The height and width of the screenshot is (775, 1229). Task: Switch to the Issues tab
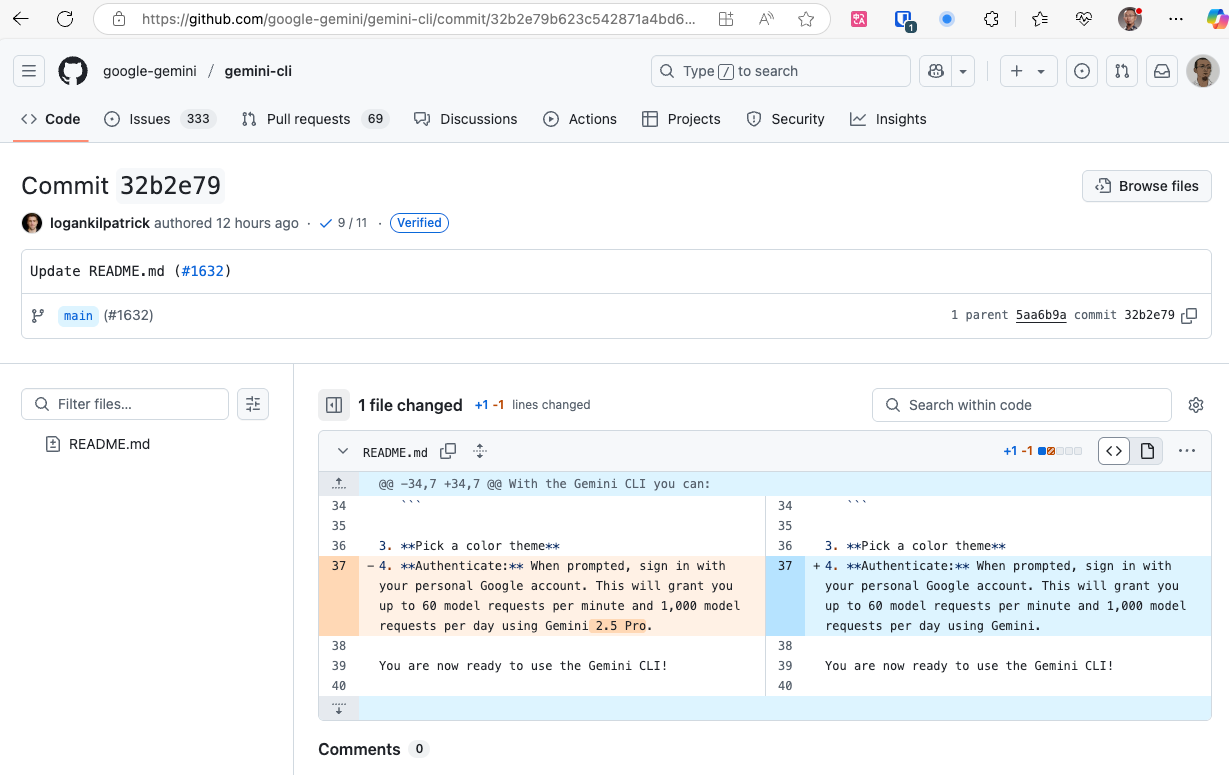point(159,119)
